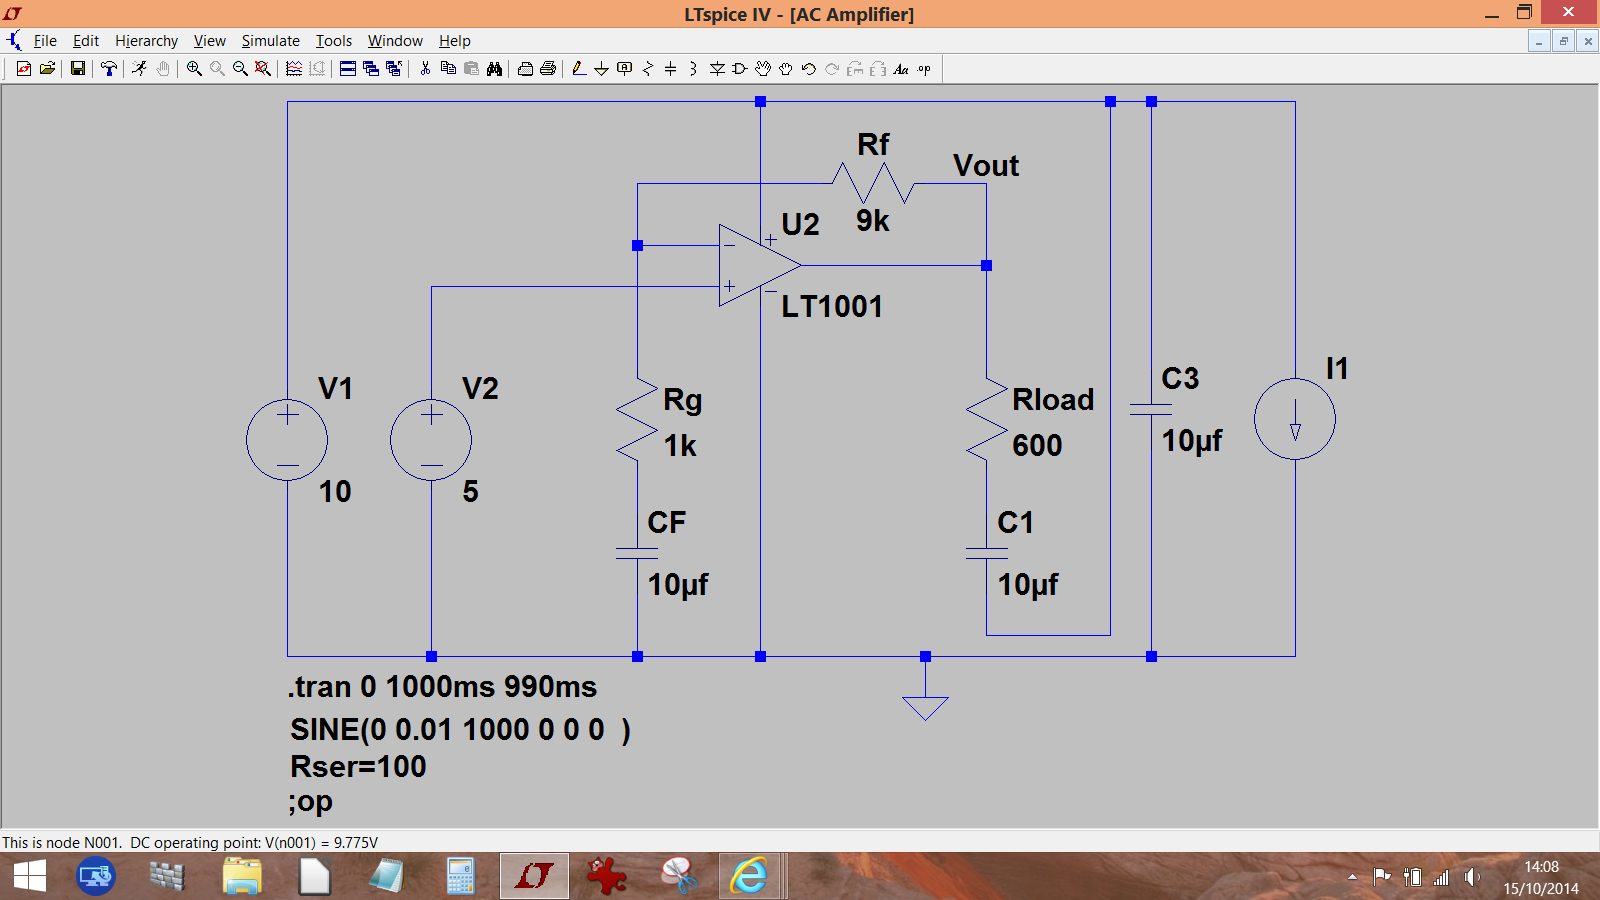Click the Rf 9k resistor symbol
Viewport: 1600px width, 900px height.
pyautogui.click(x=873, y=184)
